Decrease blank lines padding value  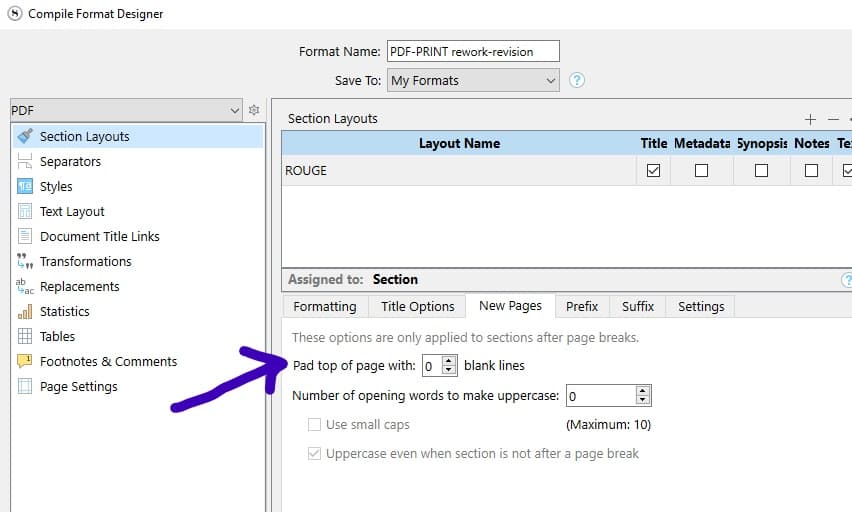pos(449,370)
